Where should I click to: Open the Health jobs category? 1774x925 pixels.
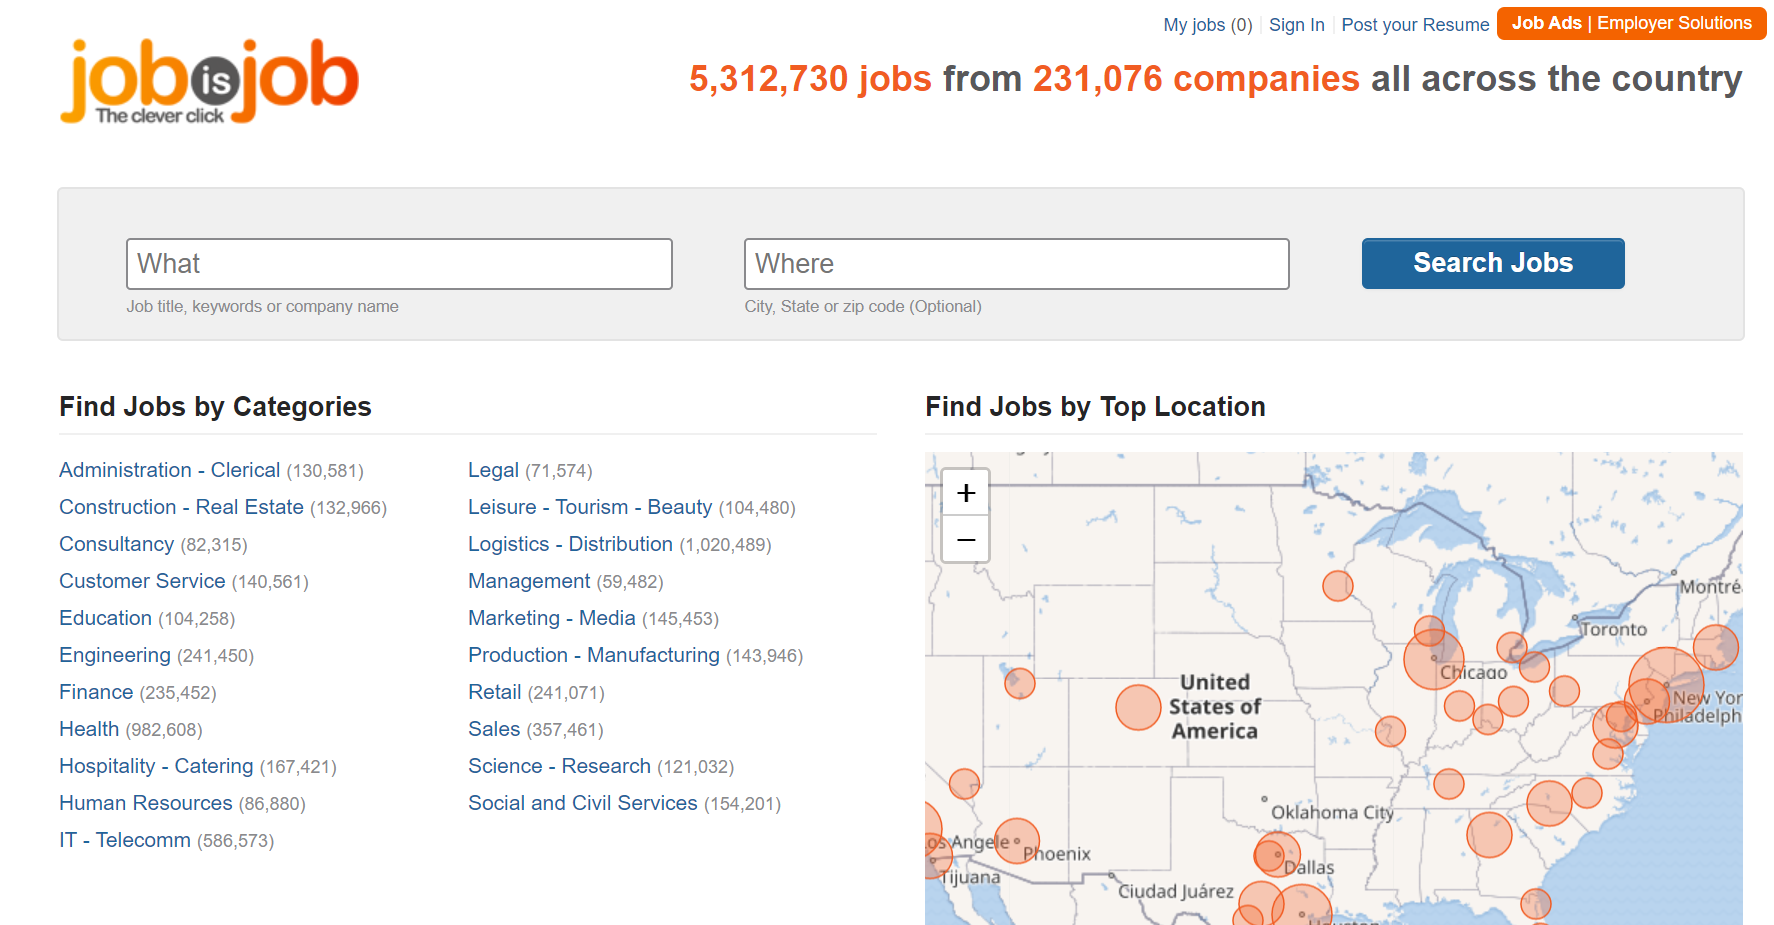[x=89, y=729]
